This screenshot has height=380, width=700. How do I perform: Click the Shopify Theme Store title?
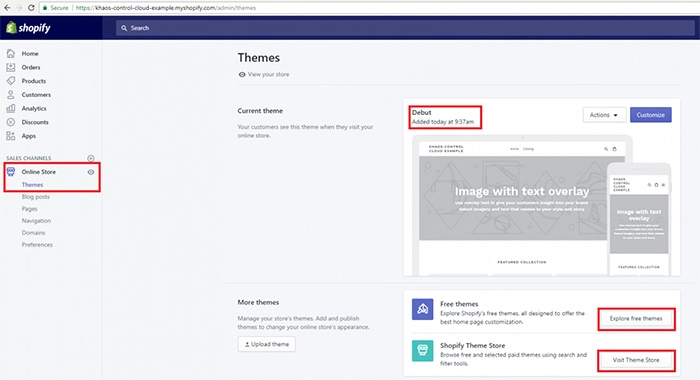click(472, 346)
